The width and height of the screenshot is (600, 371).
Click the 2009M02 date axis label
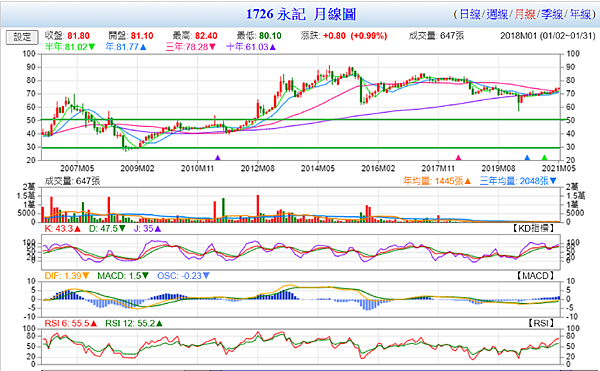click(x=137, y=168)
